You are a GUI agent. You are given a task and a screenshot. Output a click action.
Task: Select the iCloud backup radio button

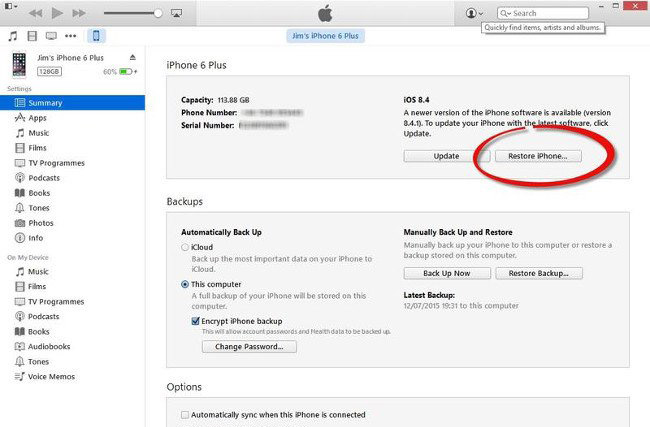[185, 247]
